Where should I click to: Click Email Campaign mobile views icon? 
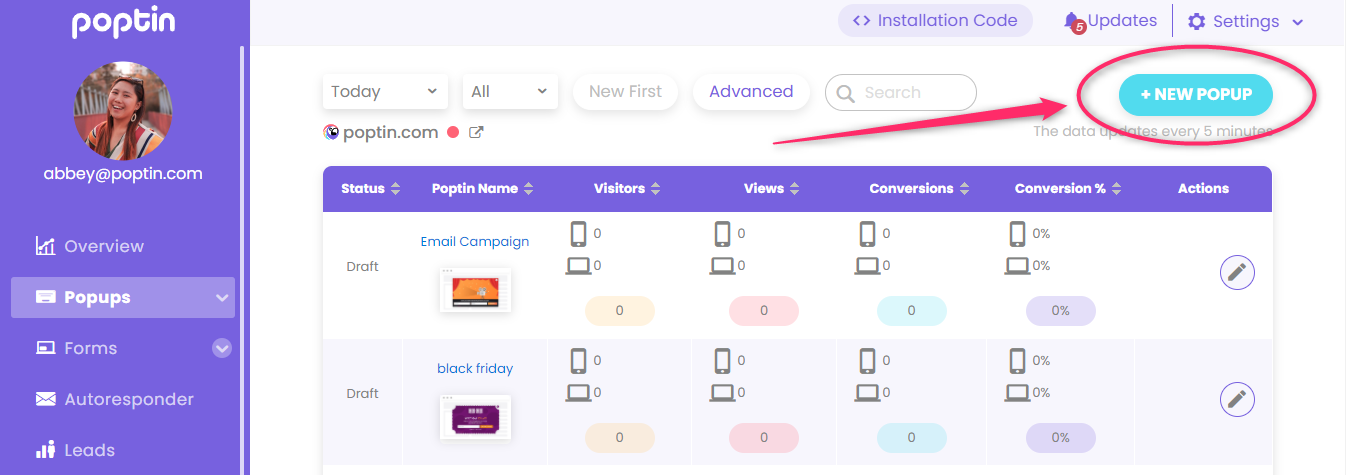click(723, 234)
